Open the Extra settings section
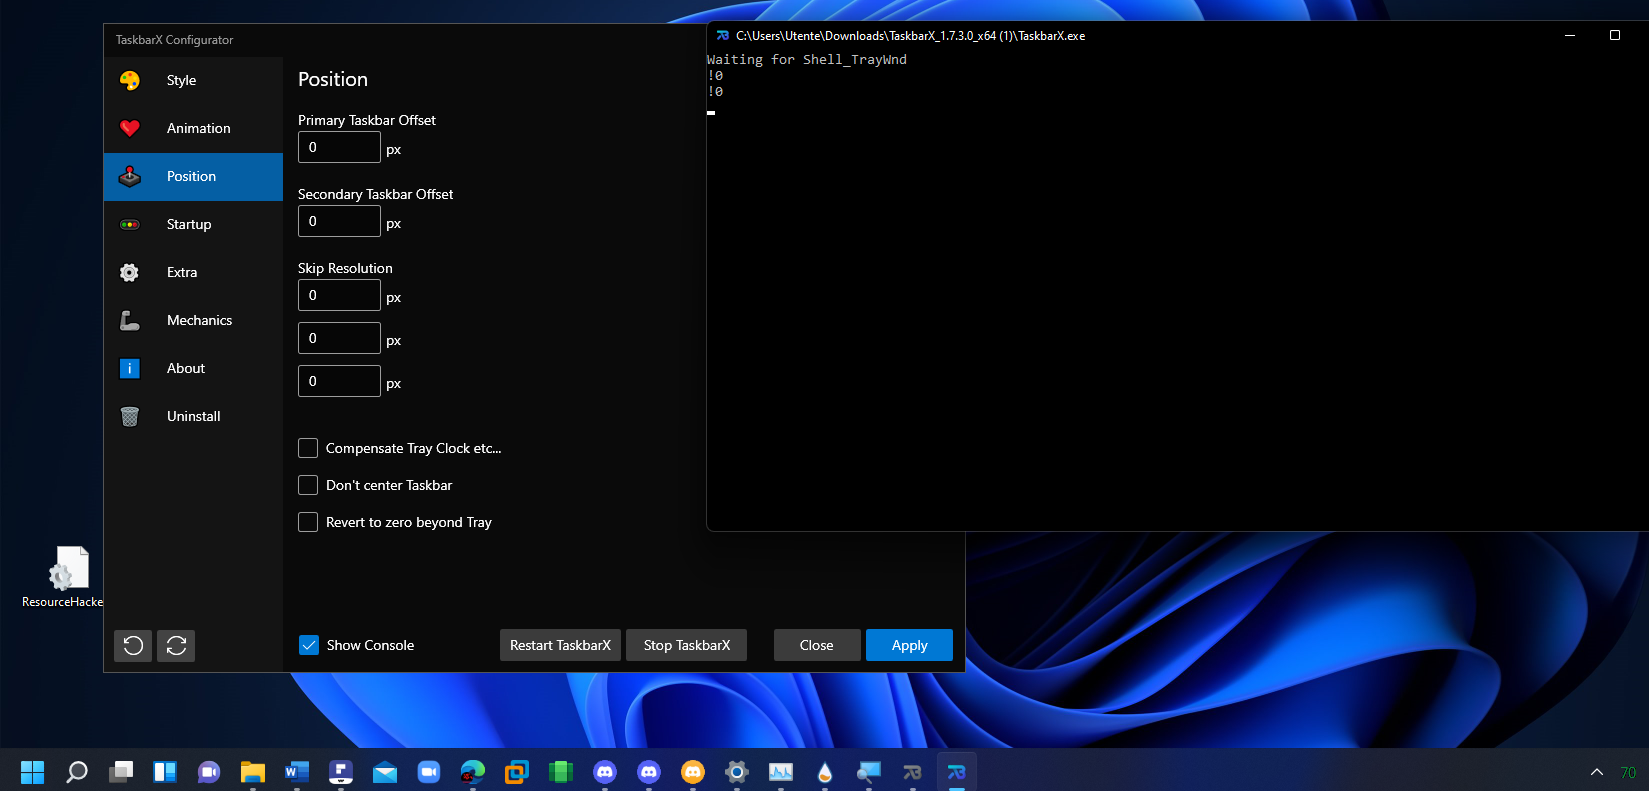 tap(182, 272)
